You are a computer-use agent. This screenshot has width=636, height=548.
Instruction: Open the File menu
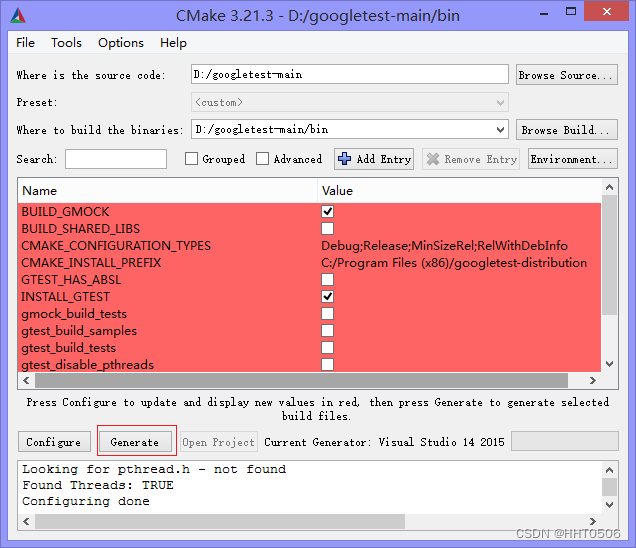[25, 43]
